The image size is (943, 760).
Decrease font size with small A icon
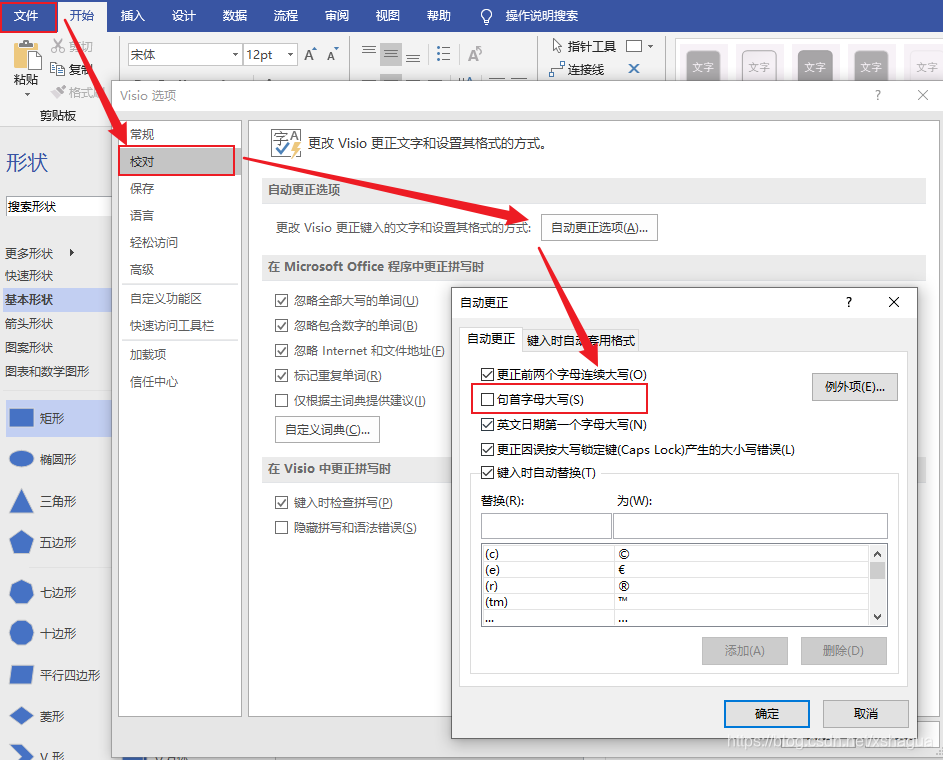click(332, 55)
